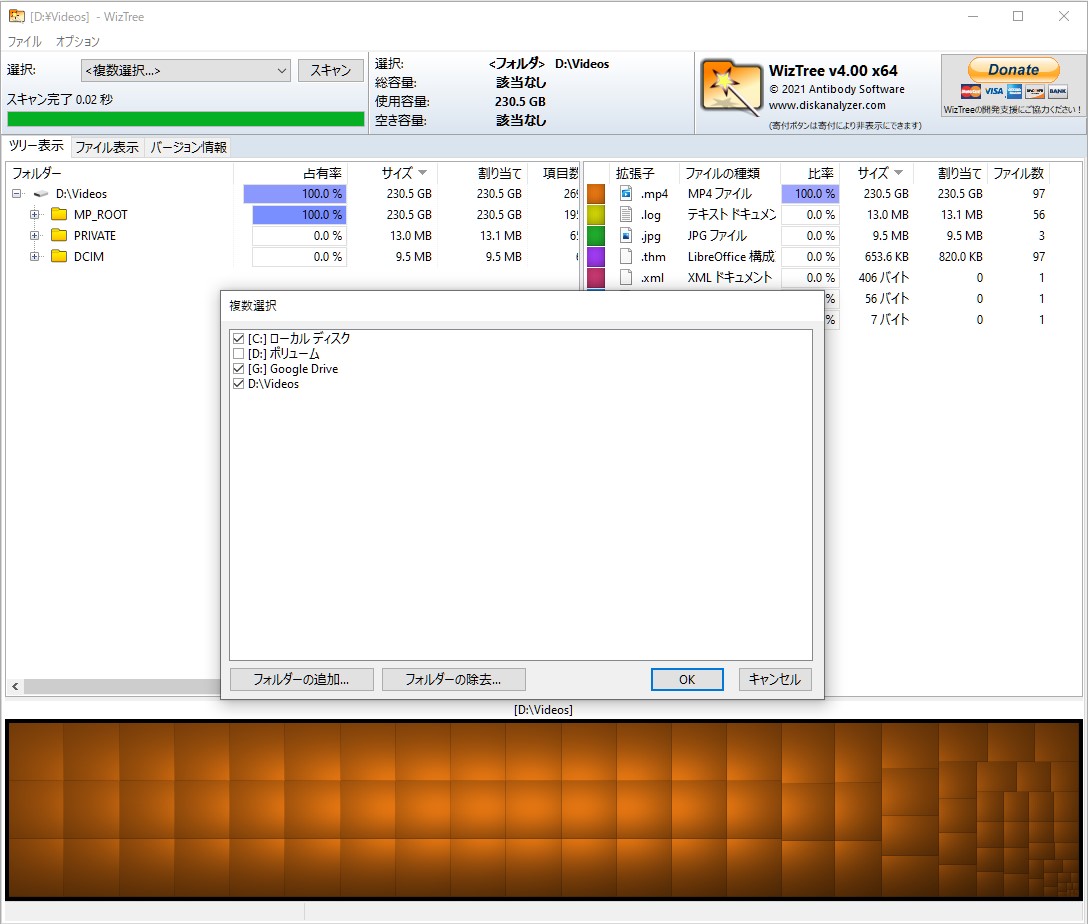Click the スキャン button
The height and width of the screenshot is (924, 1088).
330,70
